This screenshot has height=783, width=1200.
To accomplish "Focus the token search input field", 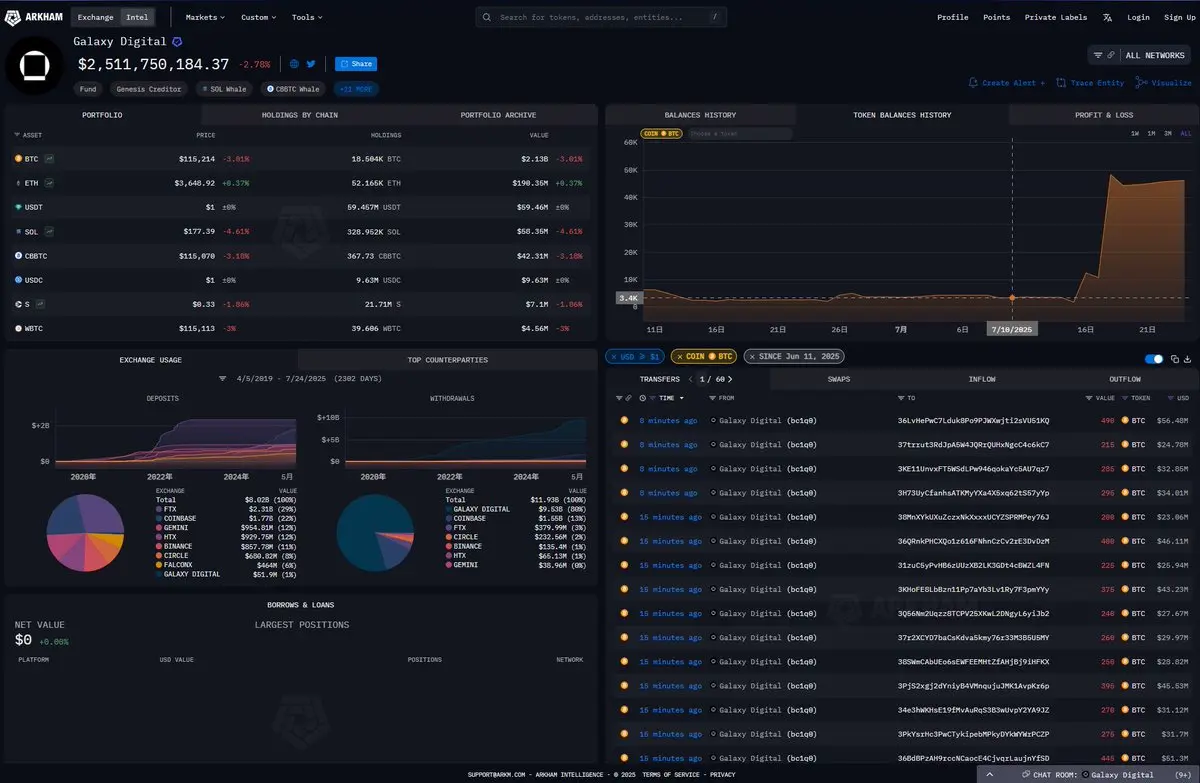I will point(600,17).
